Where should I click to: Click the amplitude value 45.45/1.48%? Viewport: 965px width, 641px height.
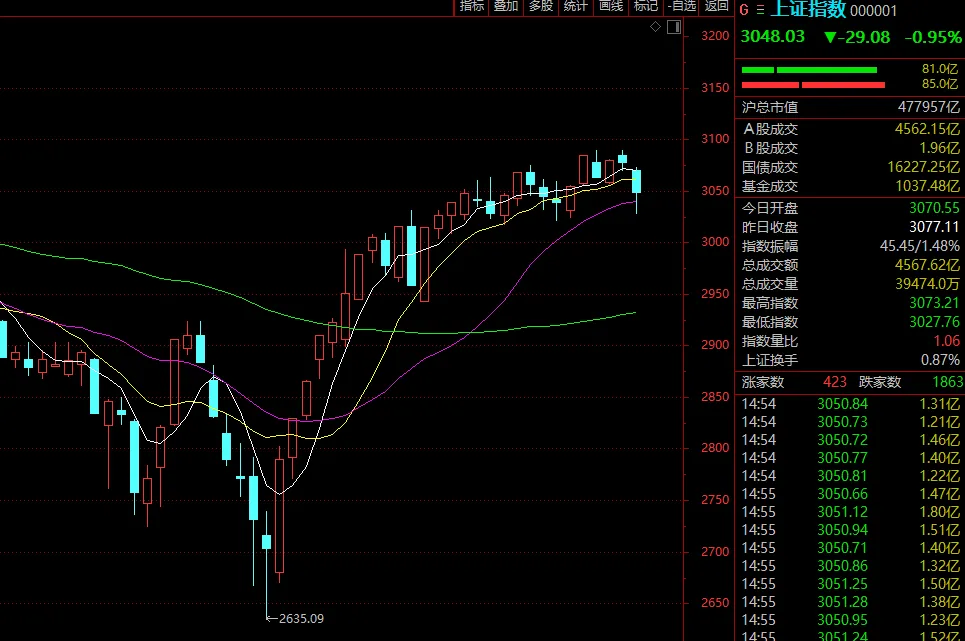point(919,246)
